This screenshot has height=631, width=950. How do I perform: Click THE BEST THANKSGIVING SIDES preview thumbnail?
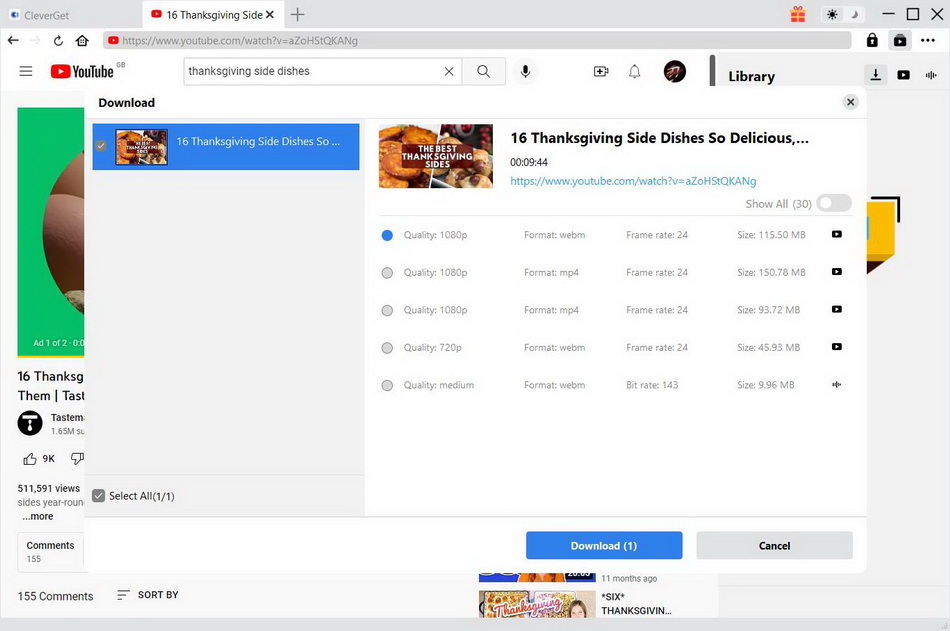436,156
